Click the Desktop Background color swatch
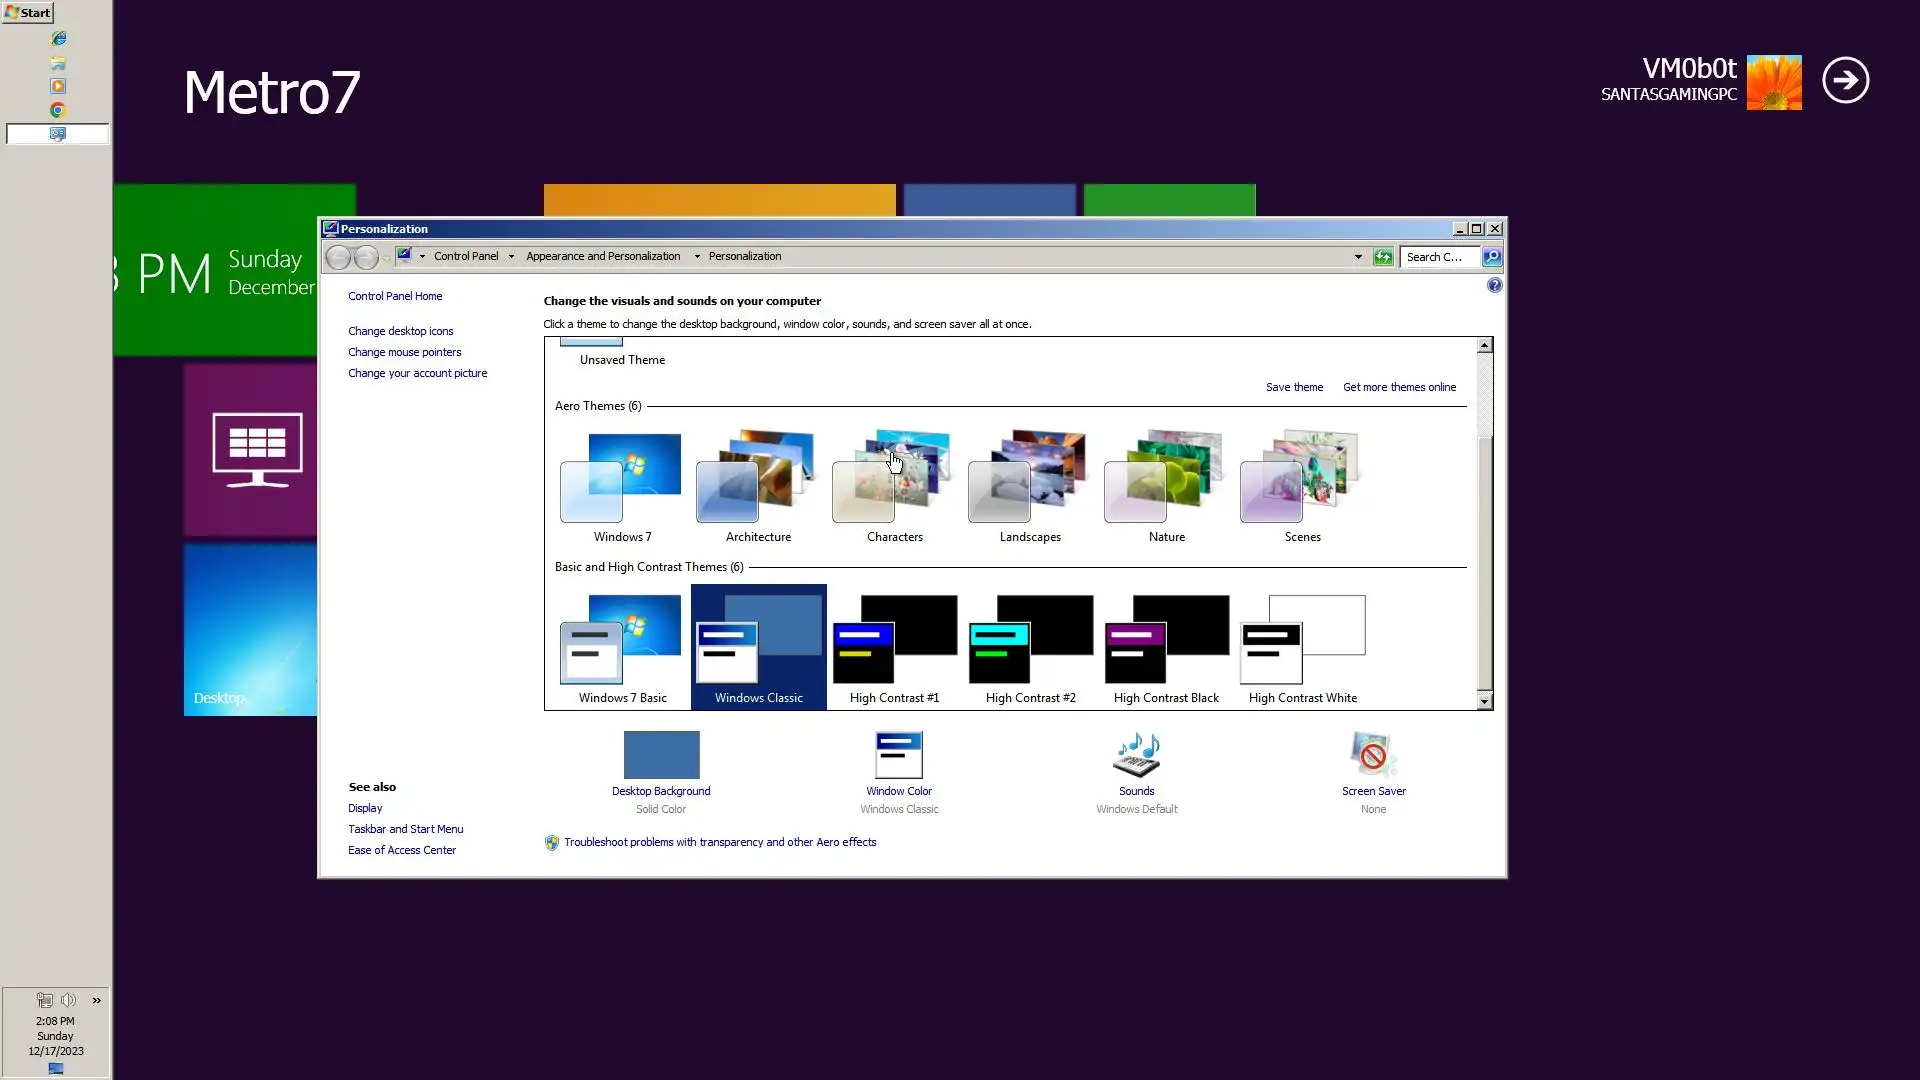The image size is (1920, 1080). coord(661,755)
